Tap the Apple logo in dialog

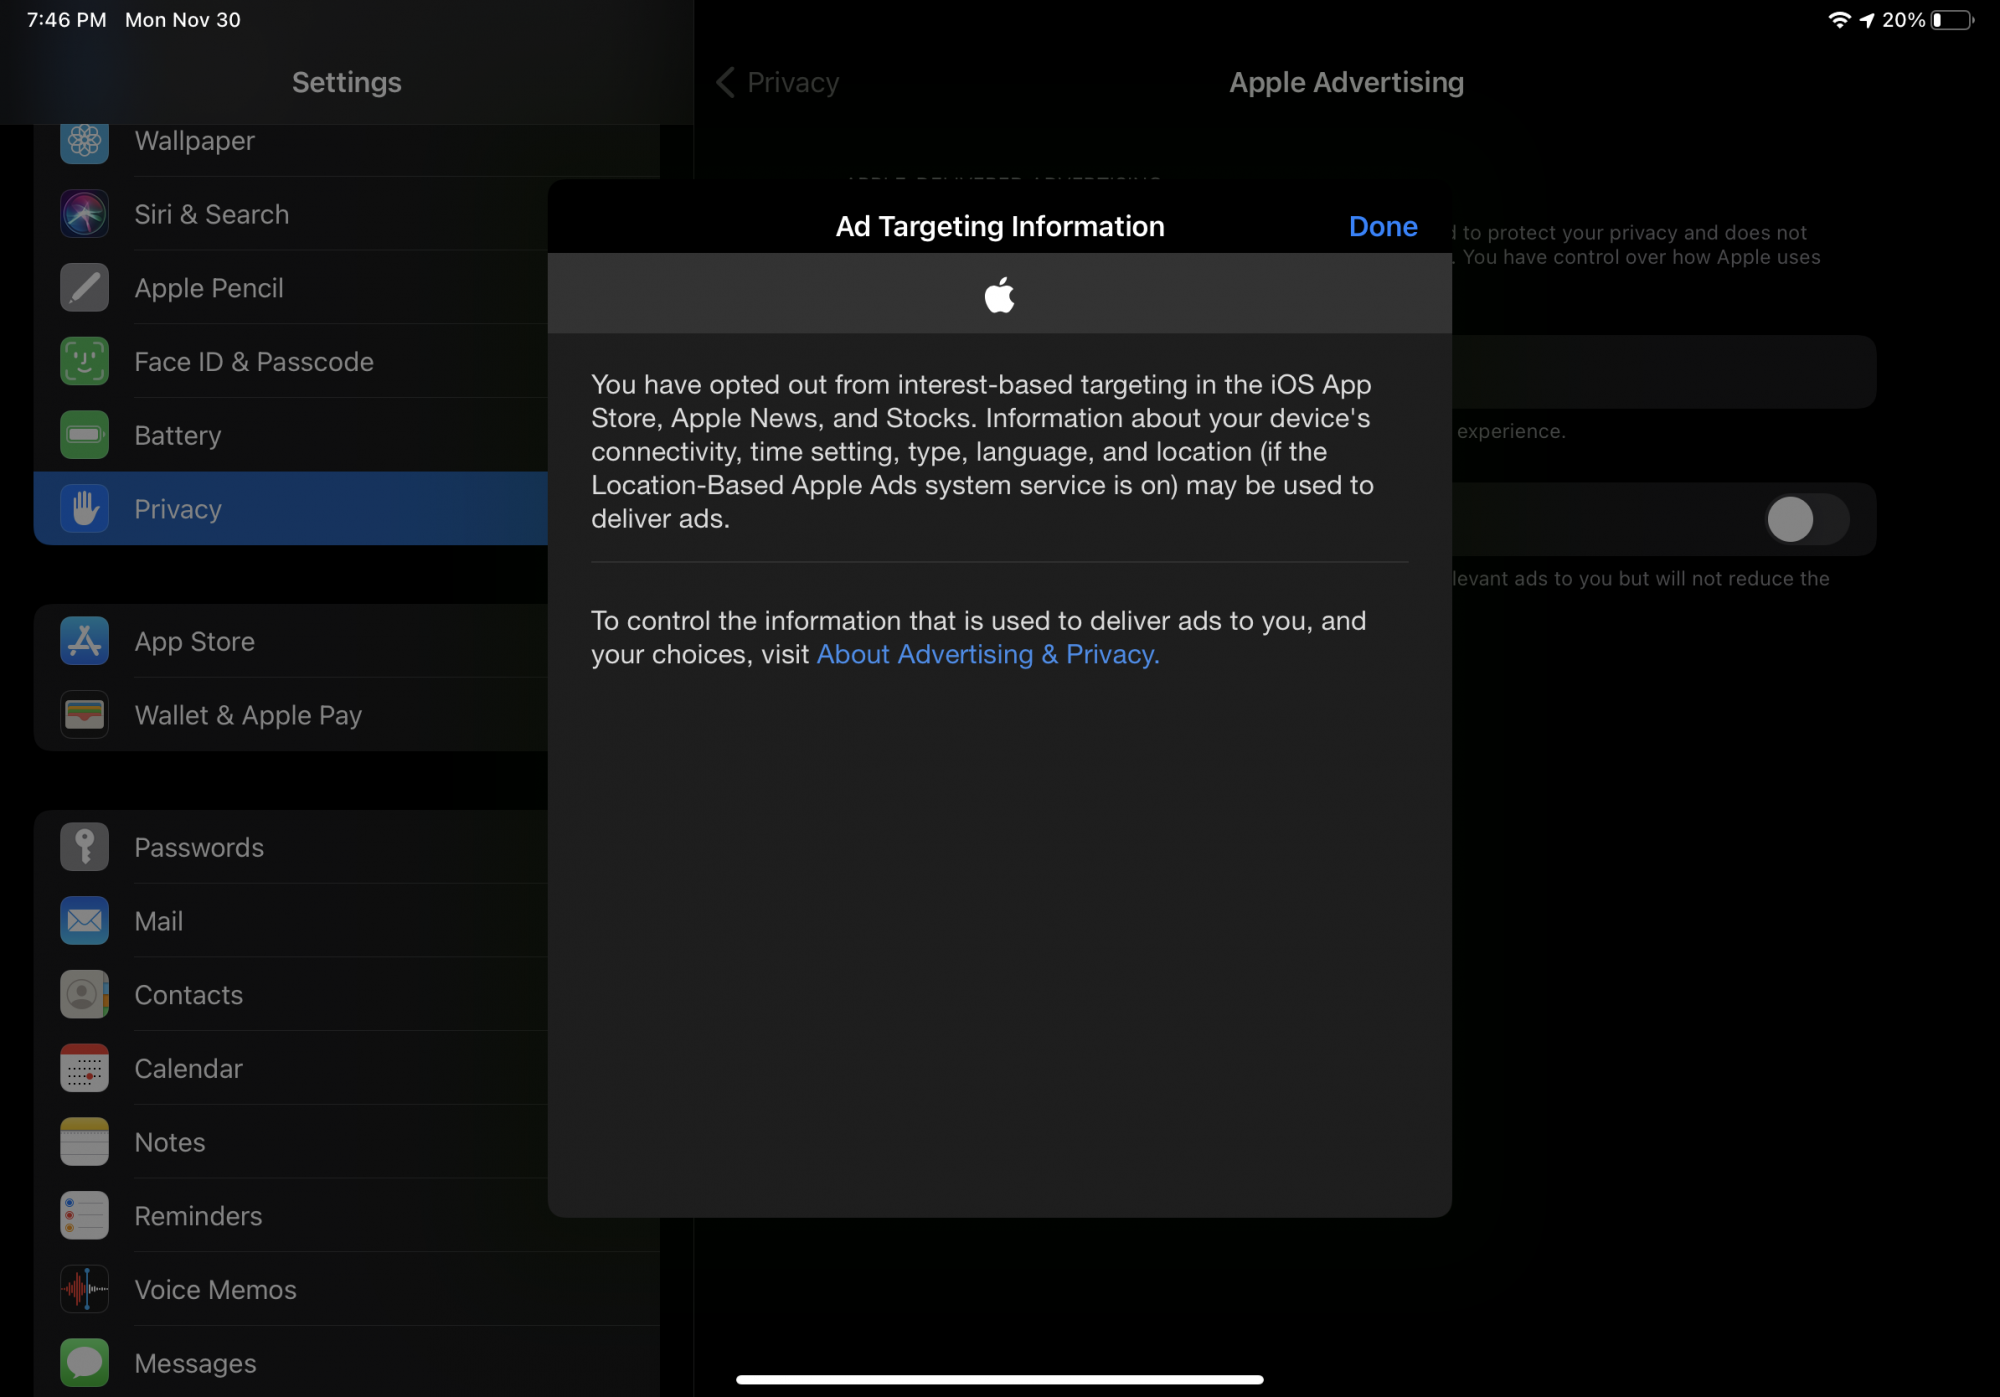[999, 295]
